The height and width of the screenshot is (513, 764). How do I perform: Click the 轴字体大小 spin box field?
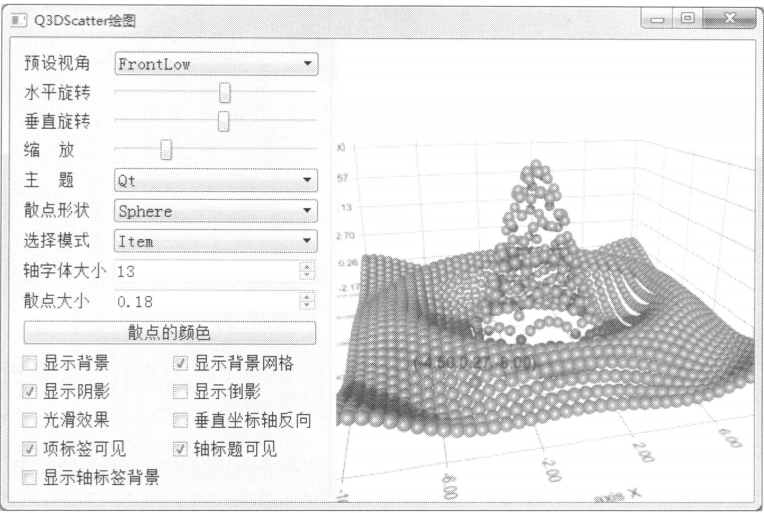205,271
